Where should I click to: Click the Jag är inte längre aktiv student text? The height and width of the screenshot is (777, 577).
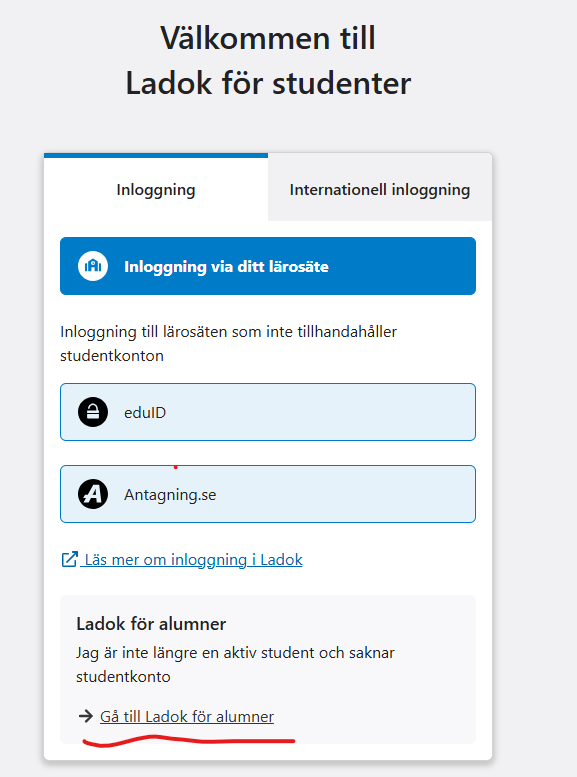235,665
